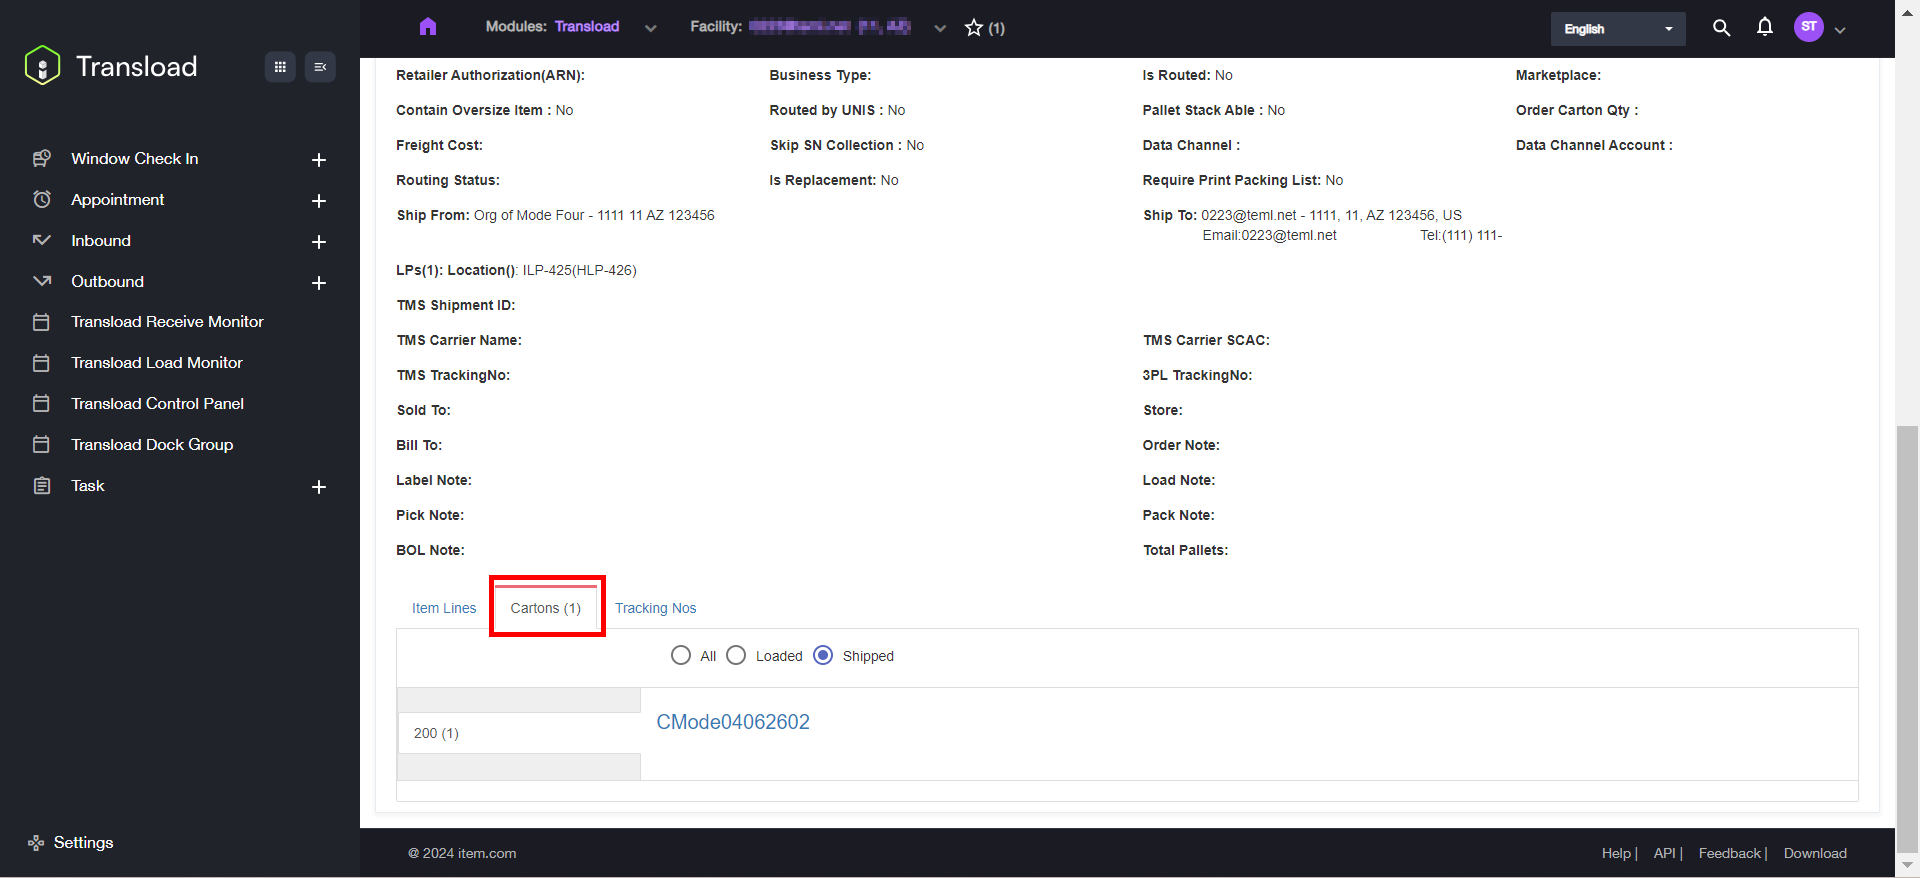Expand the Outbound menu plus sign

pos(319,283)
